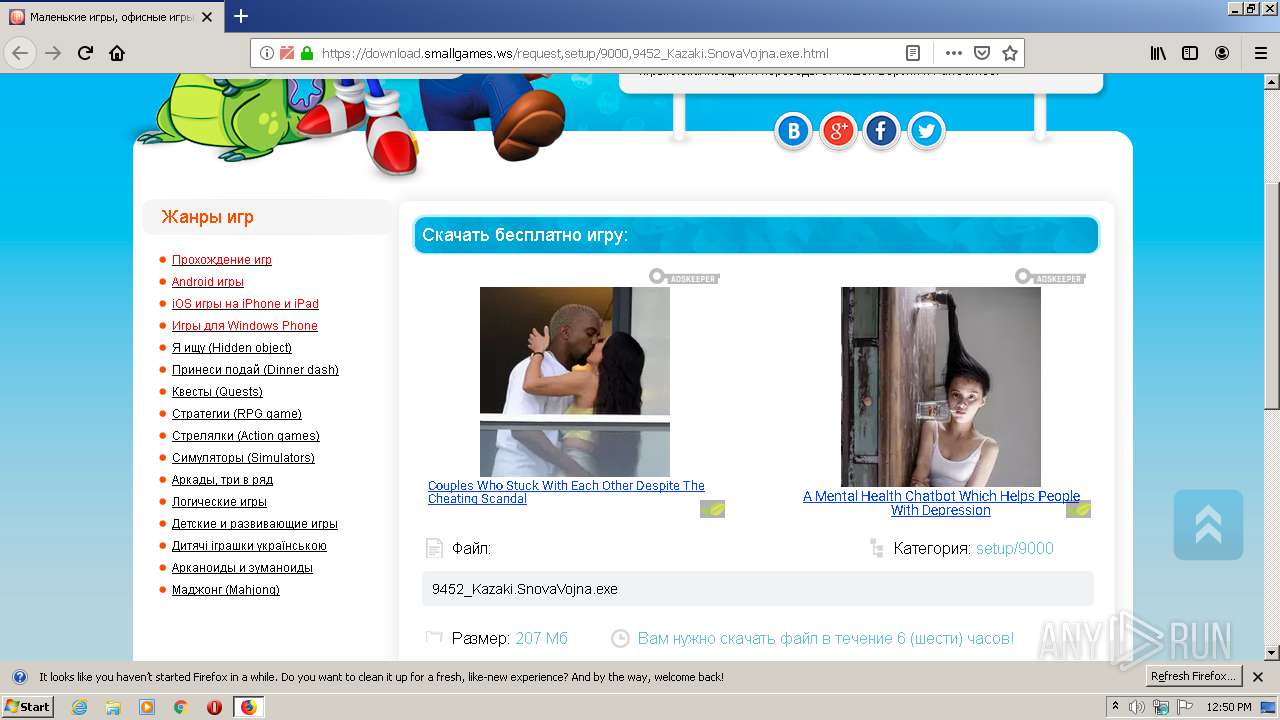Open iOS игры на iPhone и iPad link
The image size is (1280, 720).
tap(245, 304)
